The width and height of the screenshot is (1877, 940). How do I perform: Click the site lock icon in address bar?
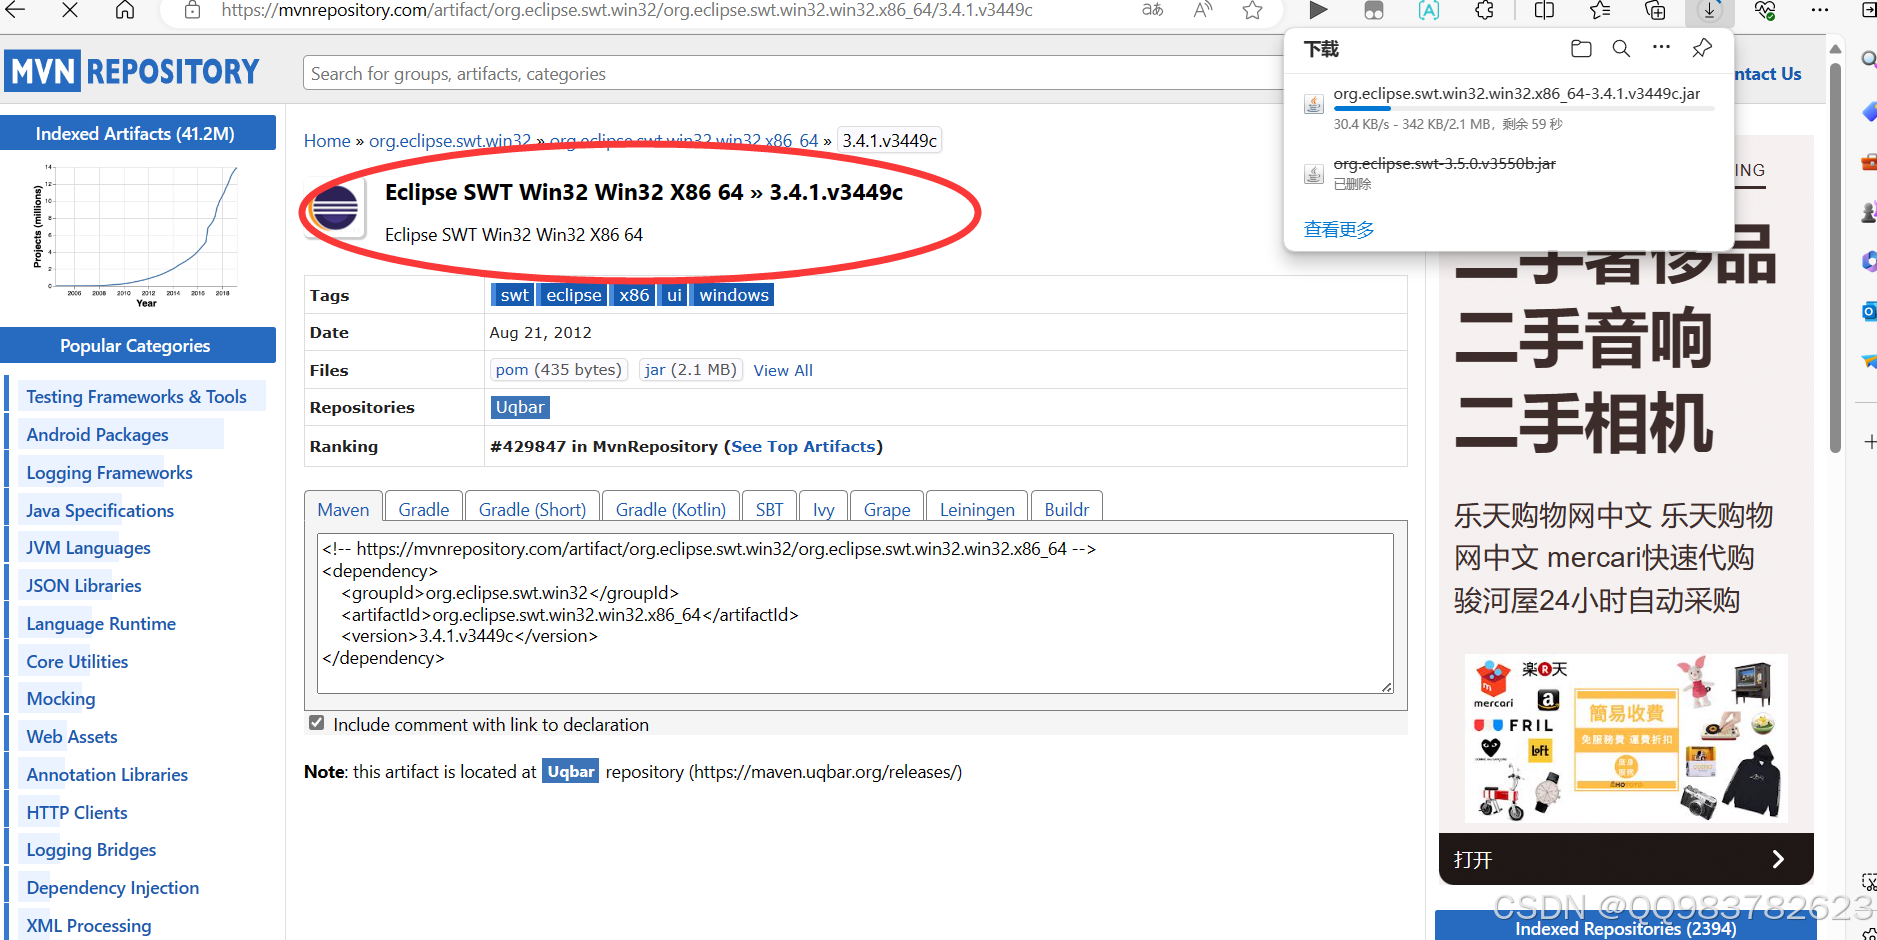point(192,10)
